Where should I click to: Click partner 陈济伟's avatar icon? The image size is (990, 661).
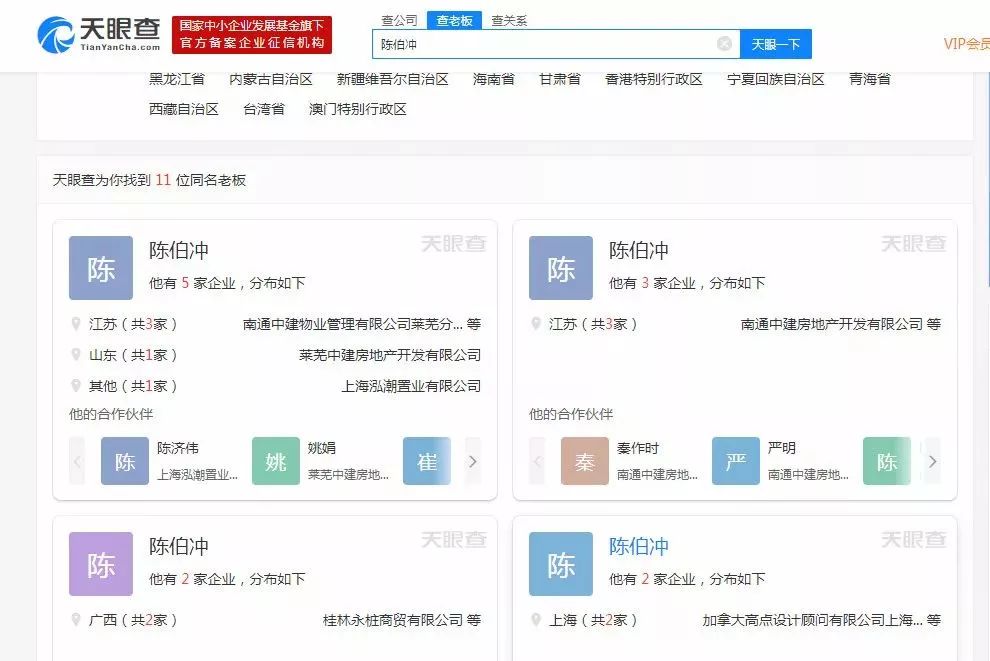tap(124, 461)
